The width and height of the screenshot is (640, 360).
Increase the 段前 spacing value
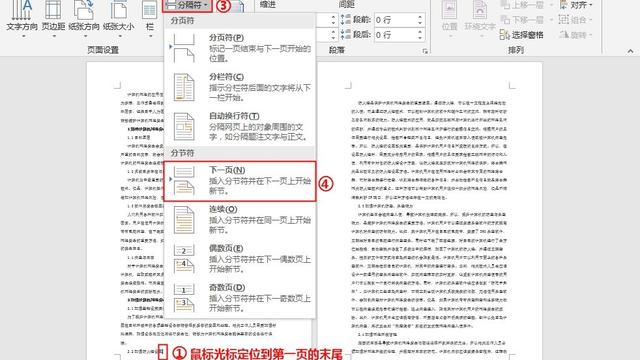point(420,17)
